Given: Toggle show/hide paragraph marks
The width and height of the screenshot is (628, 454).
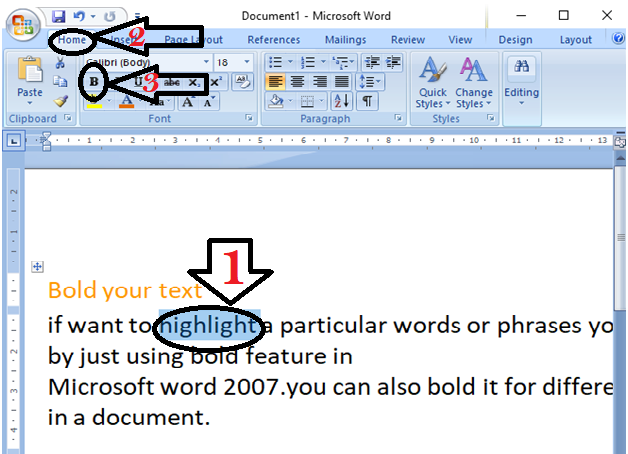Looking at the screenshot, I should coord(367,101).
